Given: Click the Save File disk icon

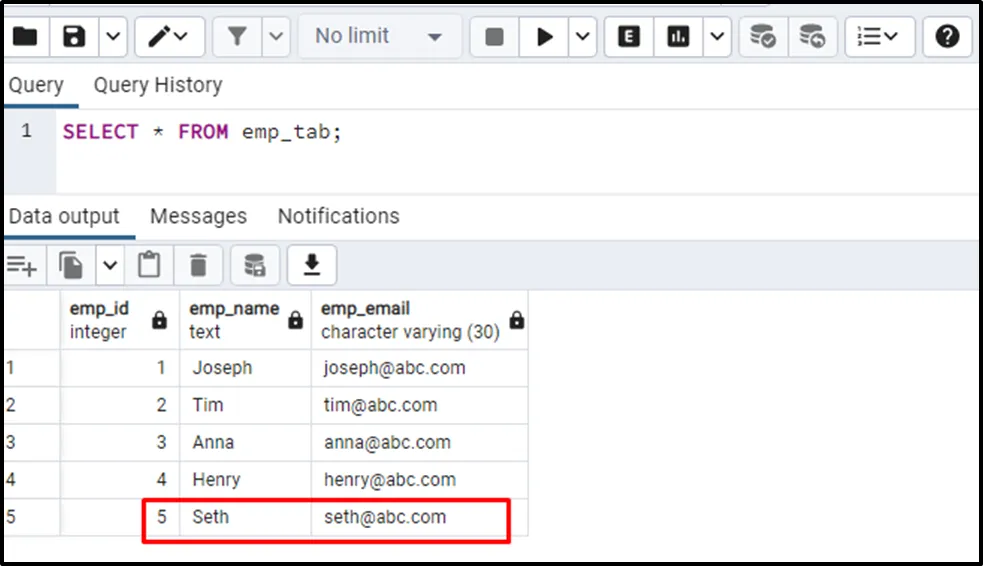Looking at the screenshot, I should pyautogui.click(x=75, y=37).
